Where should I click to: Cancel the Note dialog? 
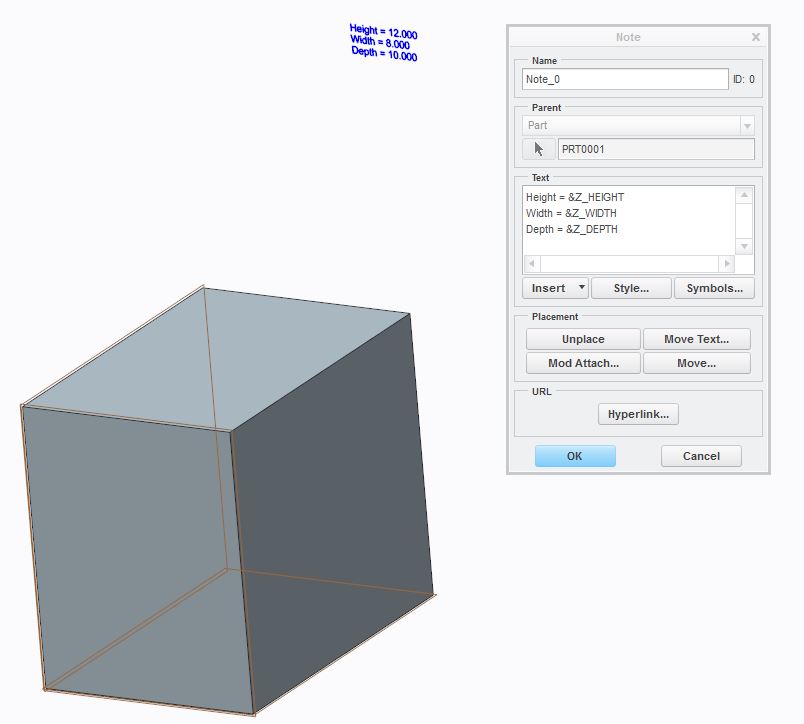pyautogui.click(x=701, y=456)
